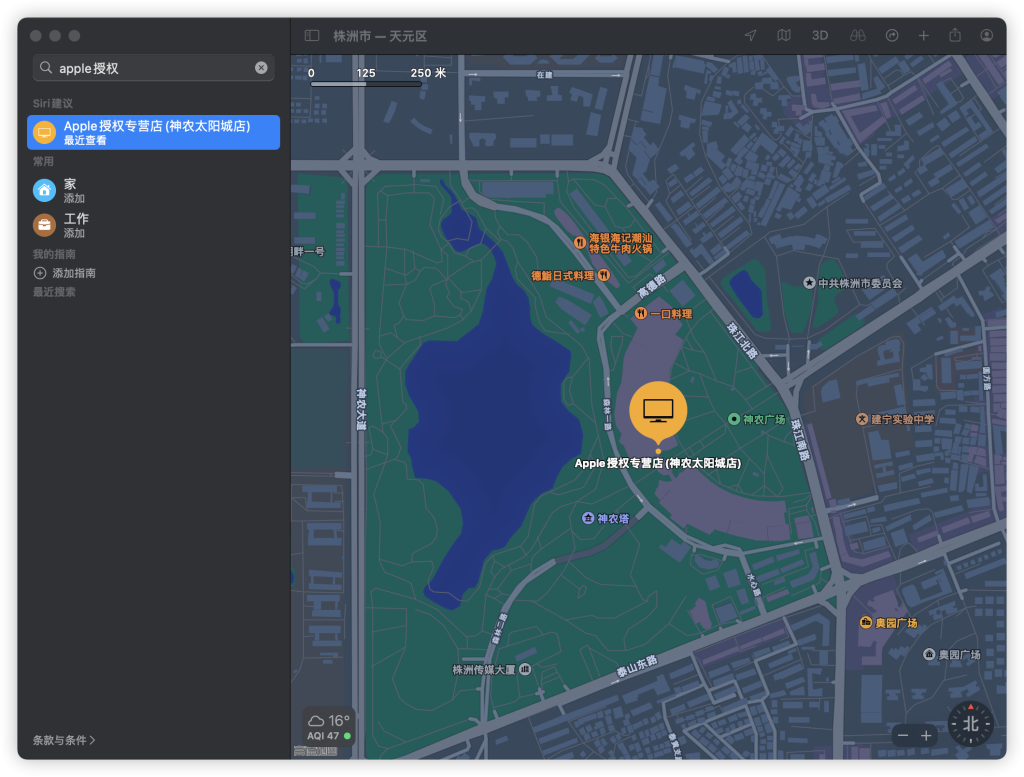1024x777 pixels.
Task: Open the map mode picker
Action: click(x=784, y=35)
